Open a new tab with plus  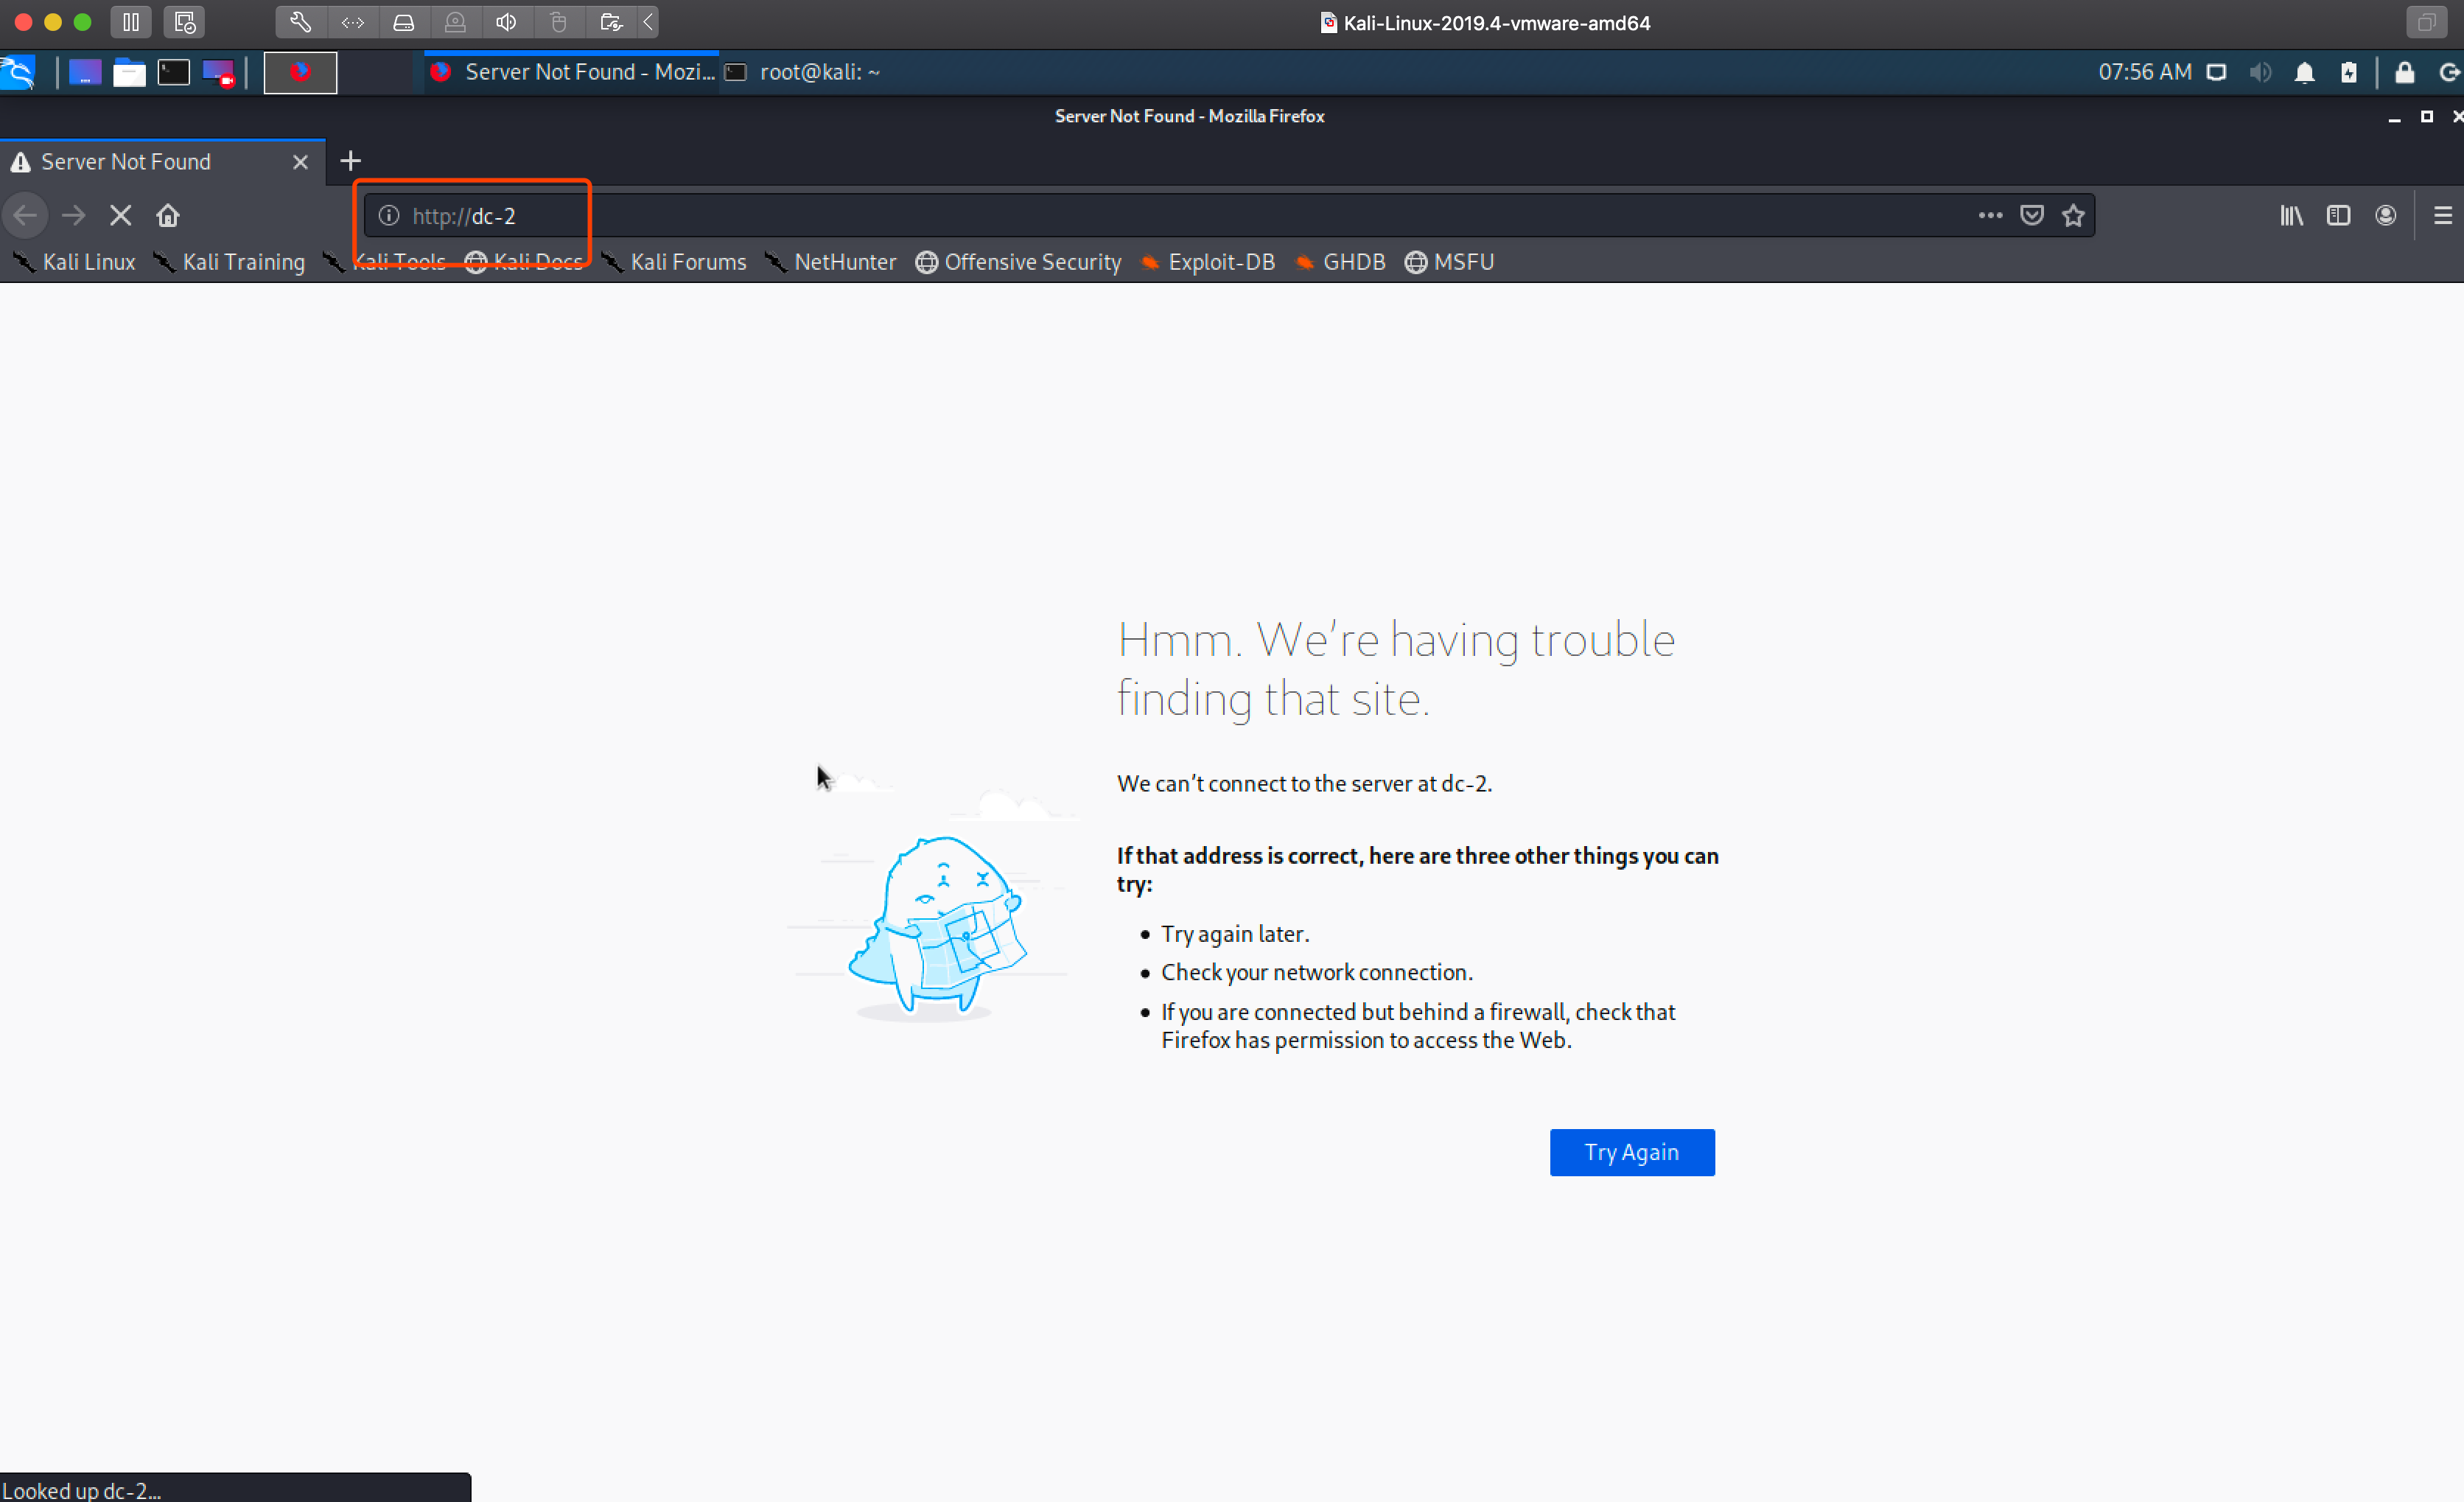tap(350, 161)
